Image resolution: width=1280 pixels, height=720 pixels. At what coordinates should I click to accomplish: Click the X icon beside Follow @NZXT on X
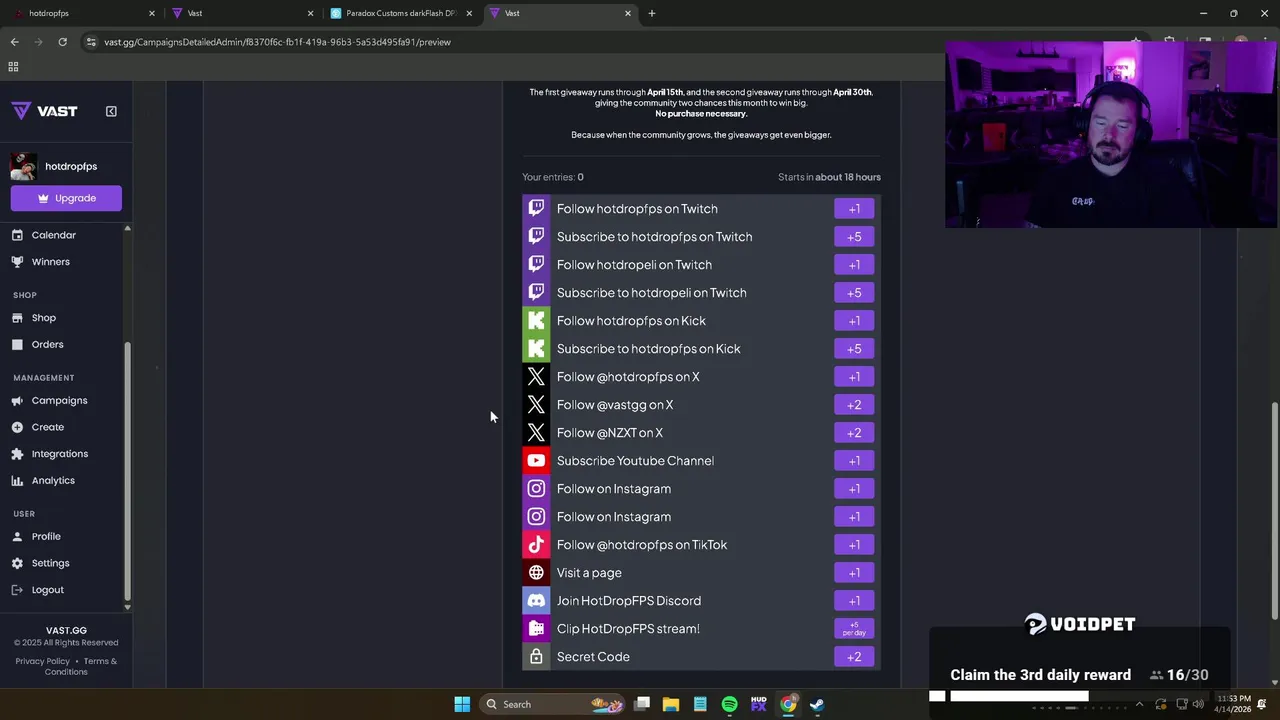536,432
